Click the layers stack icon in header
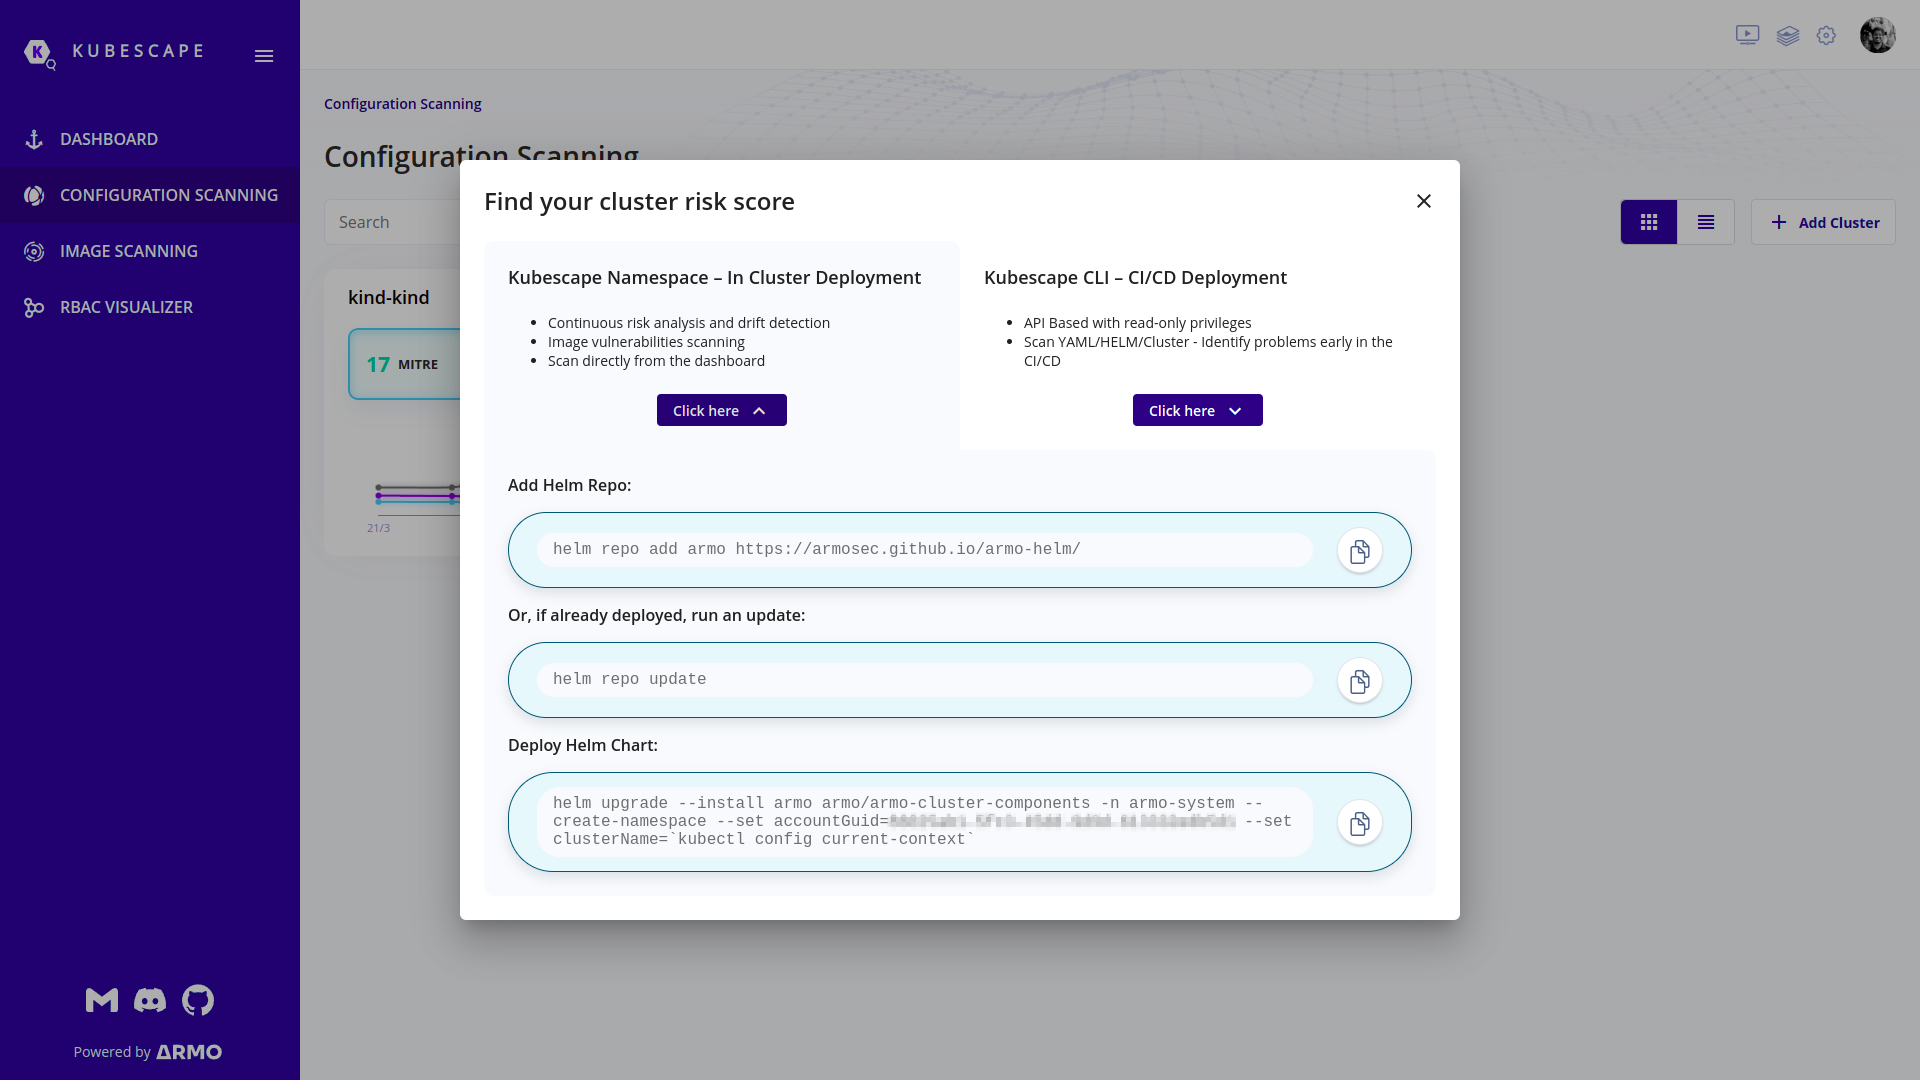The height and width of the screenshot is (1080, 1920). click(1788, 35)
